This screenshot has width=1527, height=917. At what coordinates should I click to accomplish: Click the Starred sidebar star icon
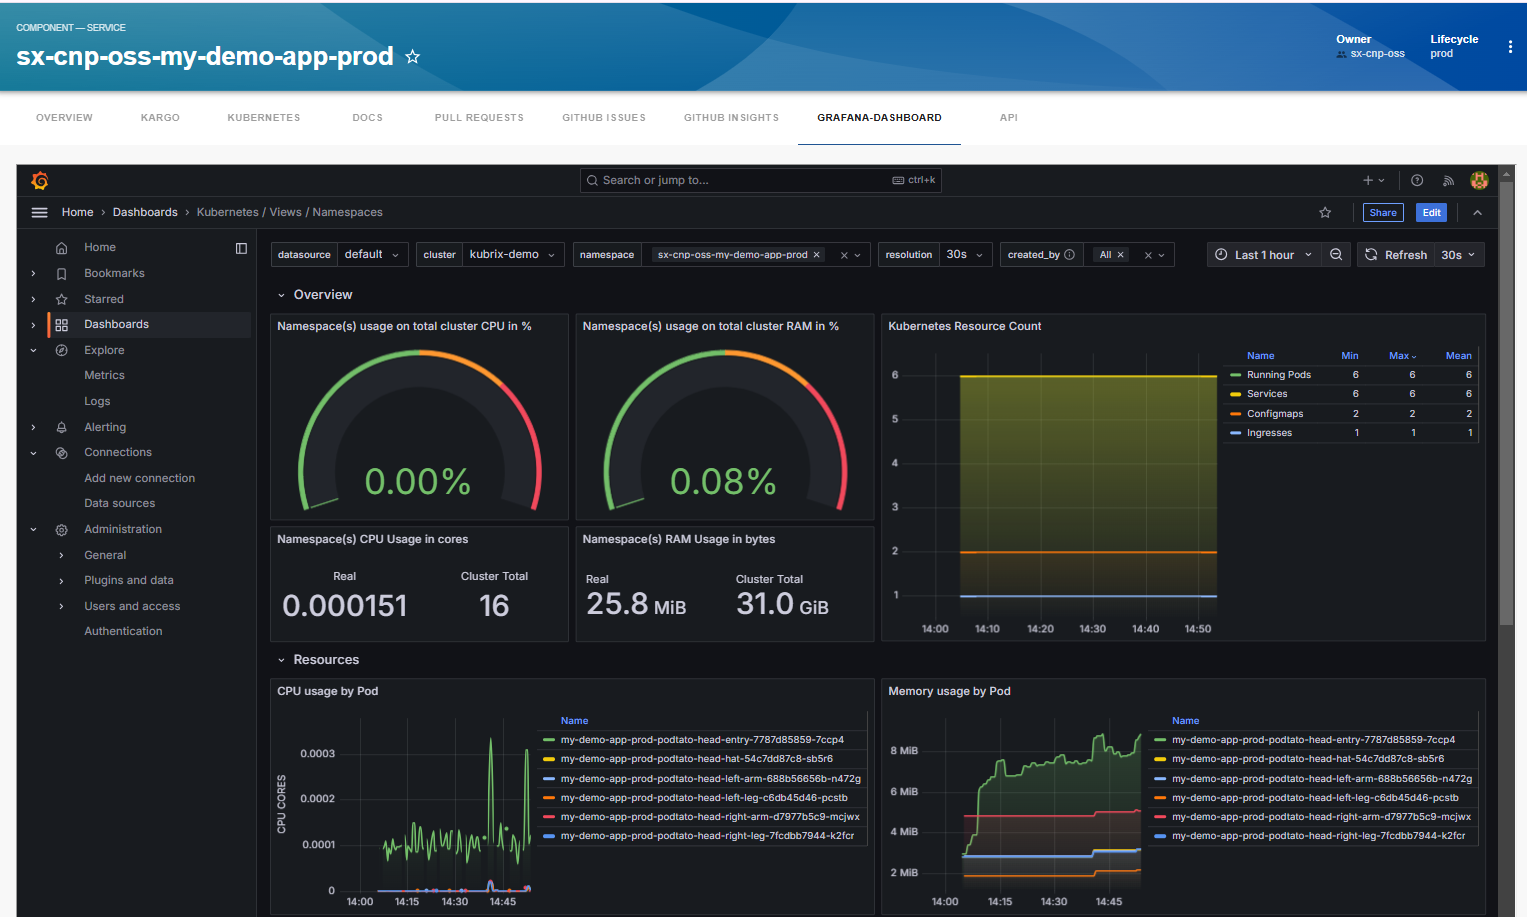(61, 299)
